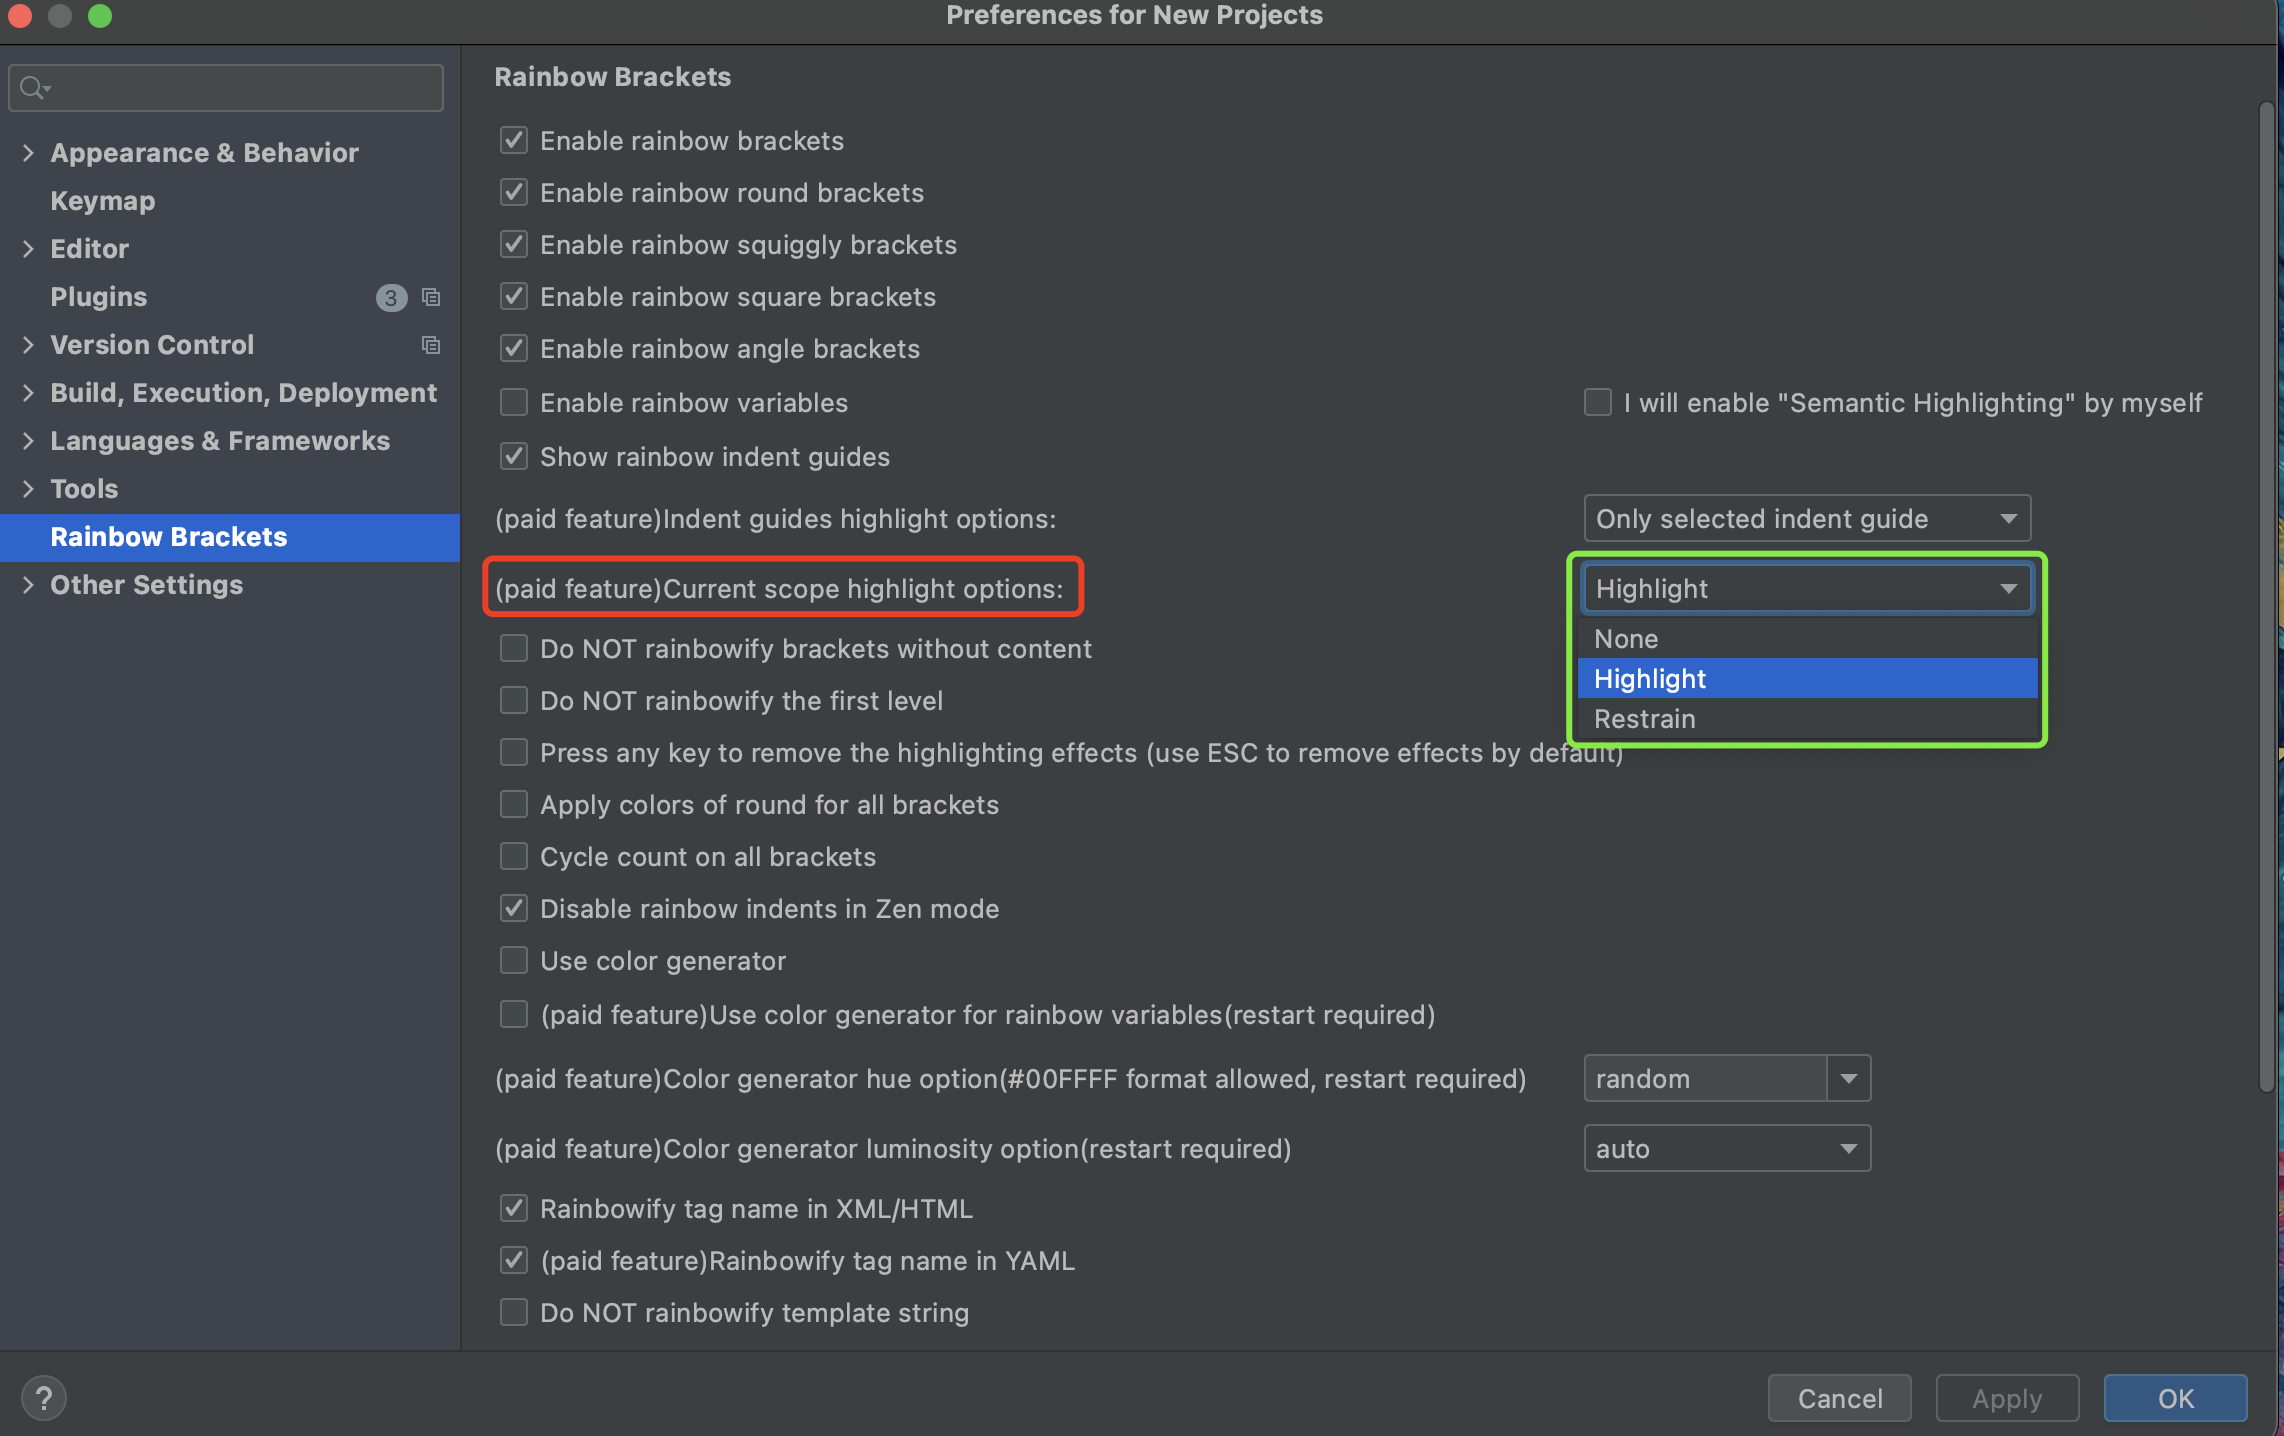Screen dimensions: 2284x1436
Task: Open the luminosity auto dropdown
Action: click(x=1727, y=1149)
